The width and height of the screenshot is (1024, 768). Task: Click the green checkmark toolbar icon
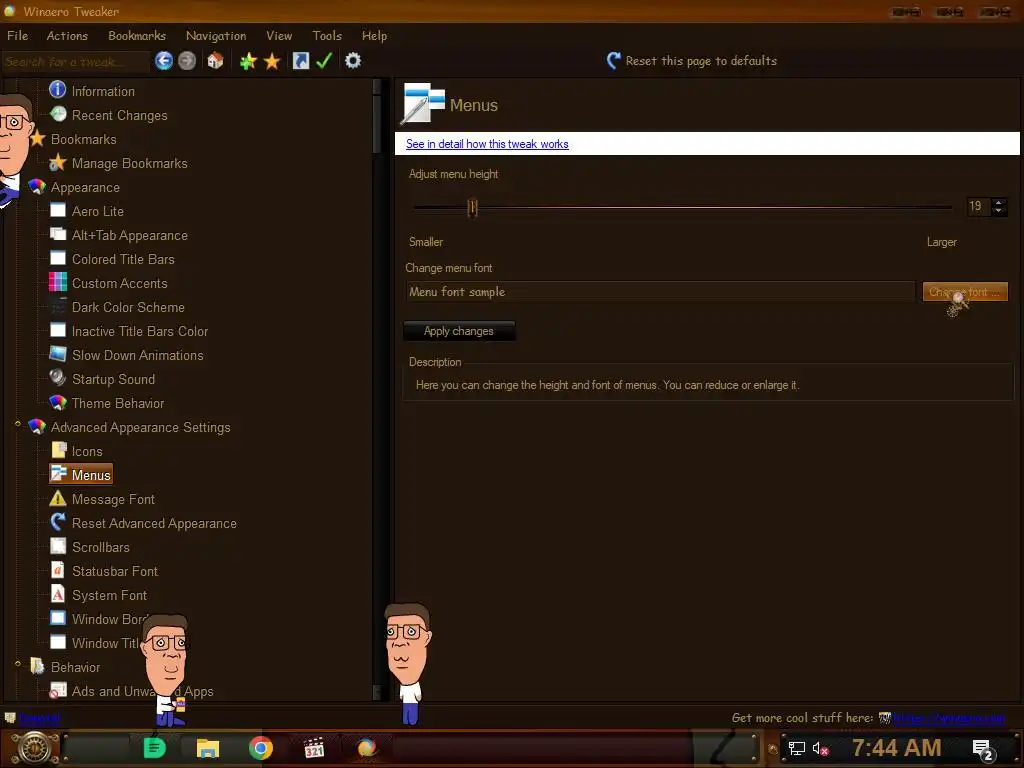(x=325, y=61)
